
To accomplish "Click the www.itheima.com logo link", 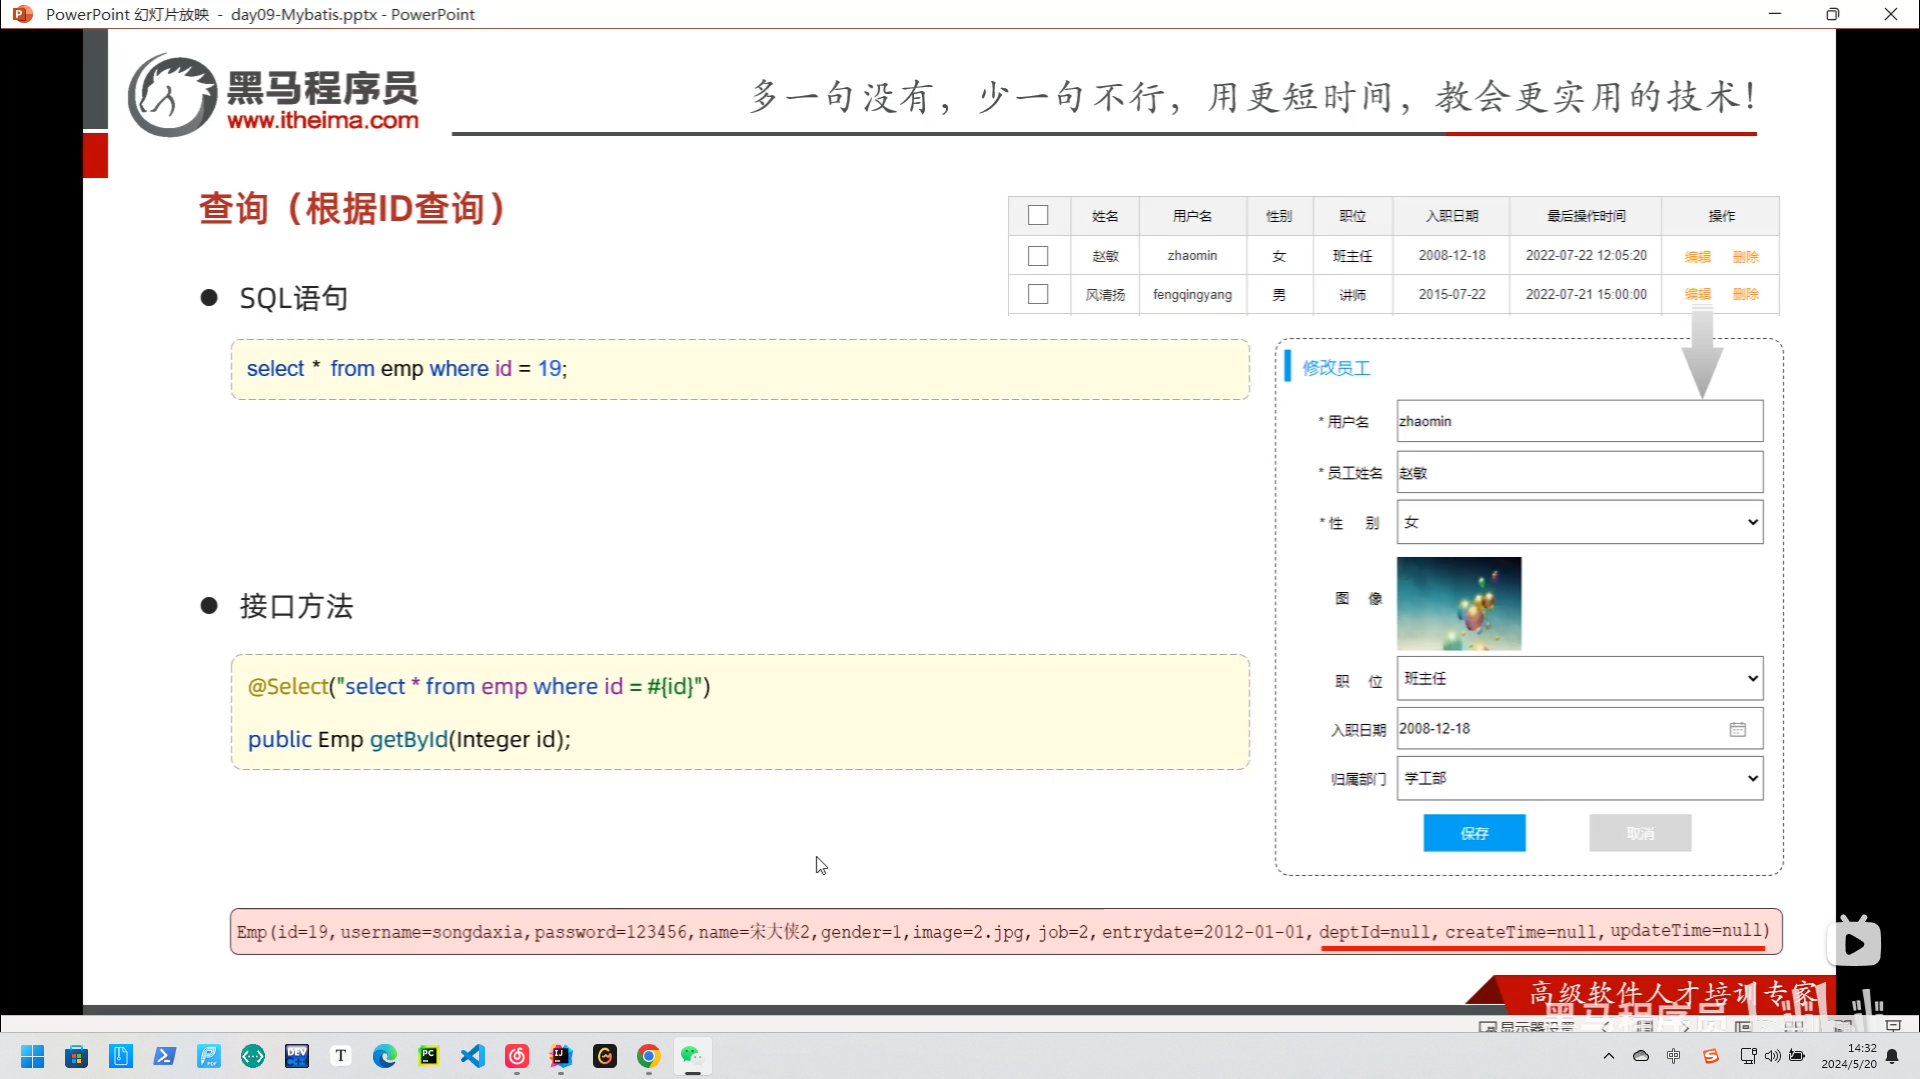I will (x=323, y=120).
